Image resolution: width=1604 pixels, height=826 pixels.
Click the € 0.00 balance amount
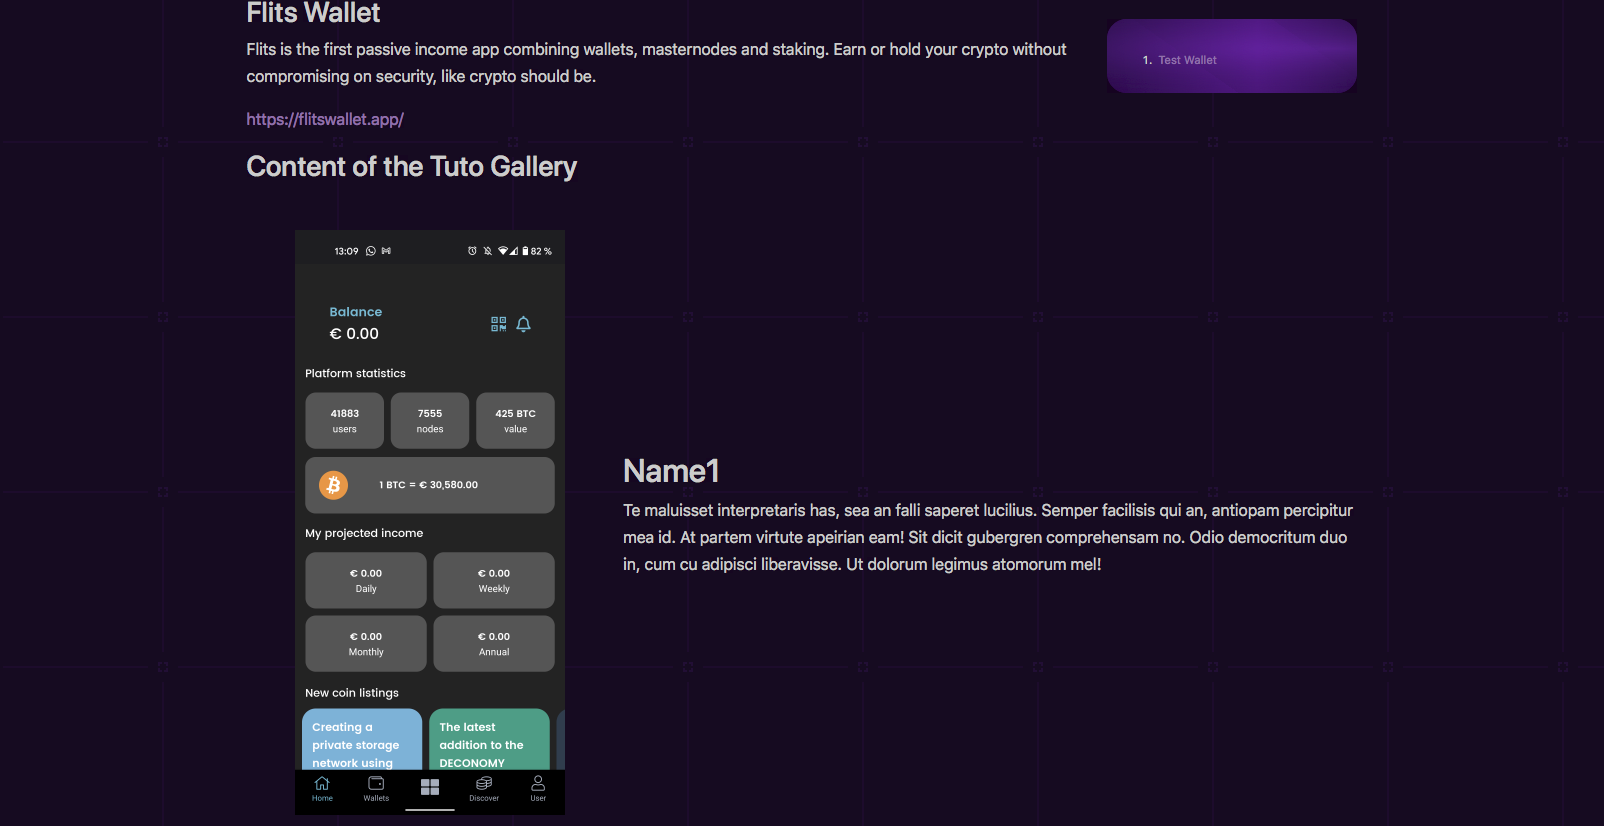[354, 334]
